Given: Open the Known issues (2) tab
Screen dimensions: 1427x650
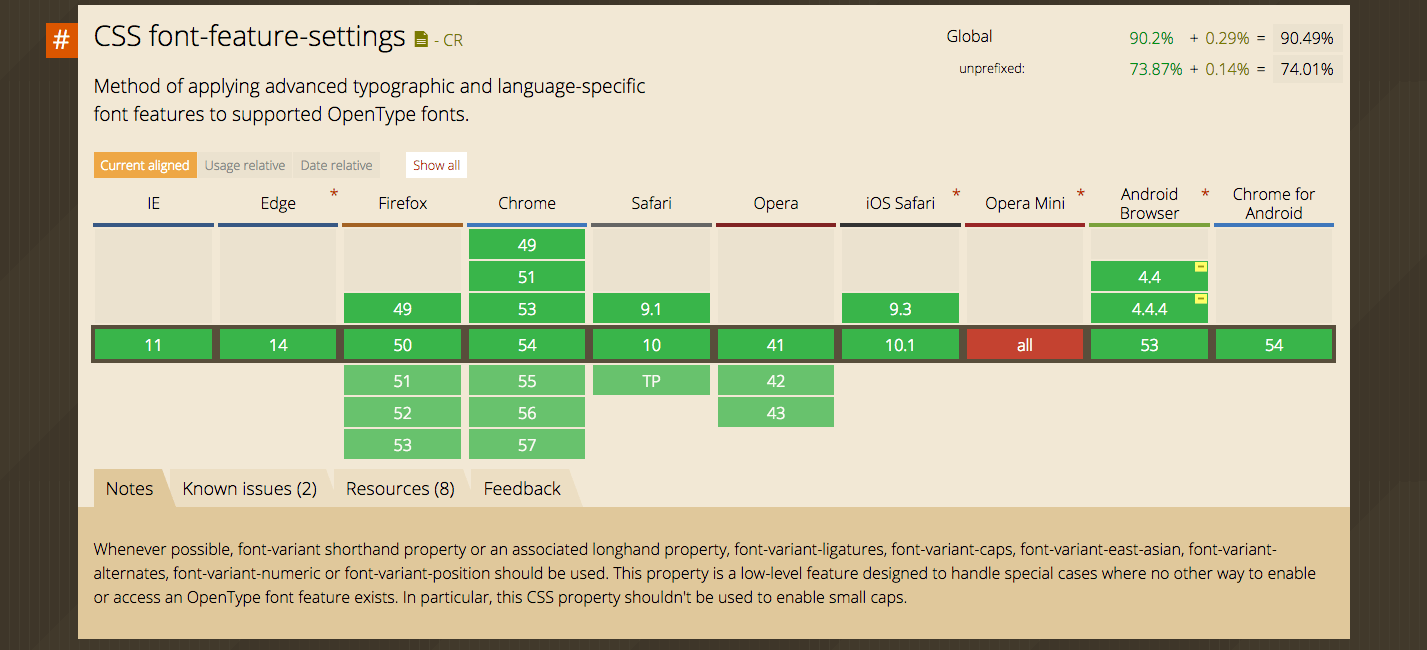Looking at the screenshot, I should click(x=249, y=488).
